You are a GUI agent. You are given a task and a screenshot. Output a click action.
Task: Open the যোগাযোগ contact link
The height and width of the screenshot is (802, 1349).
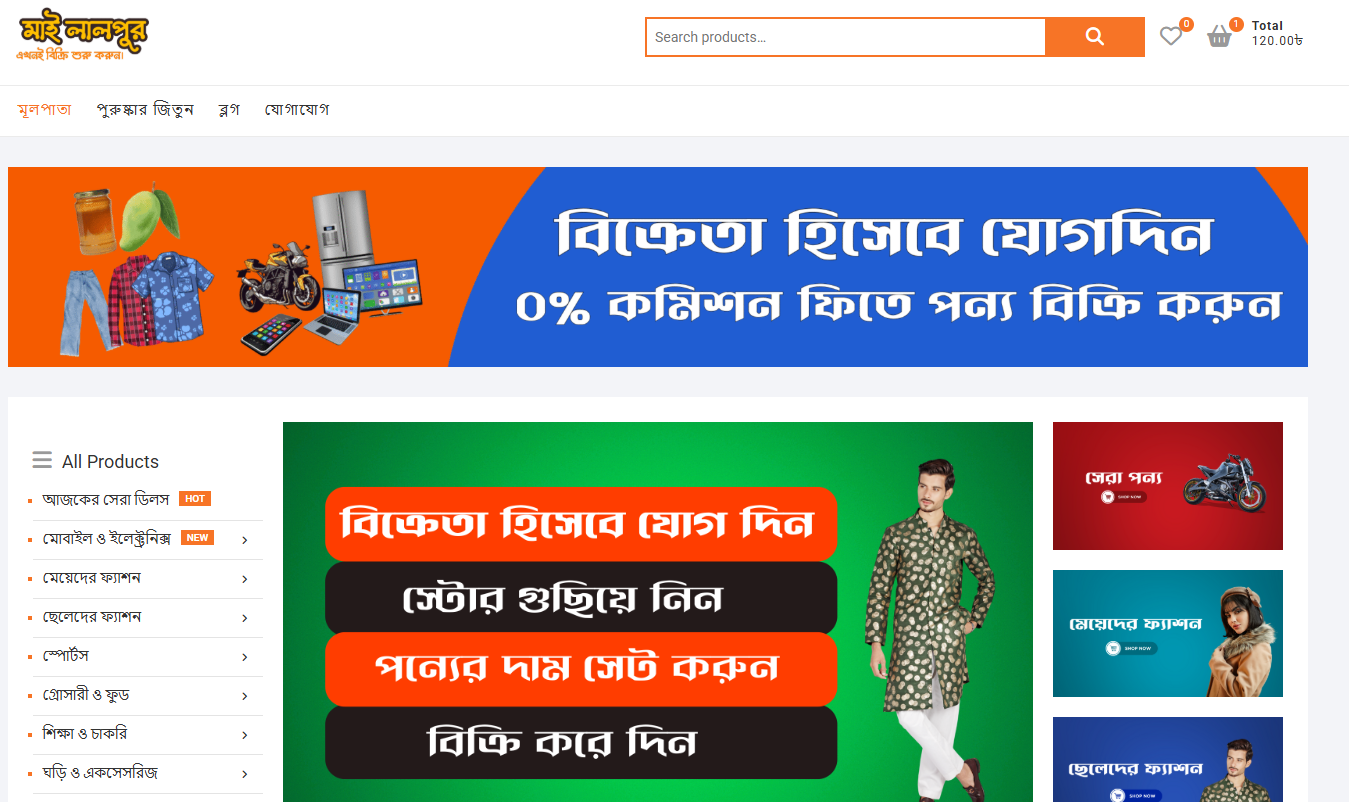coord(297,110)
